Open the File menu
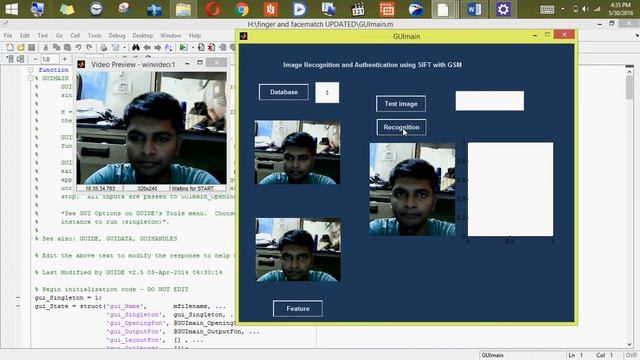 (x=8, y=36)
